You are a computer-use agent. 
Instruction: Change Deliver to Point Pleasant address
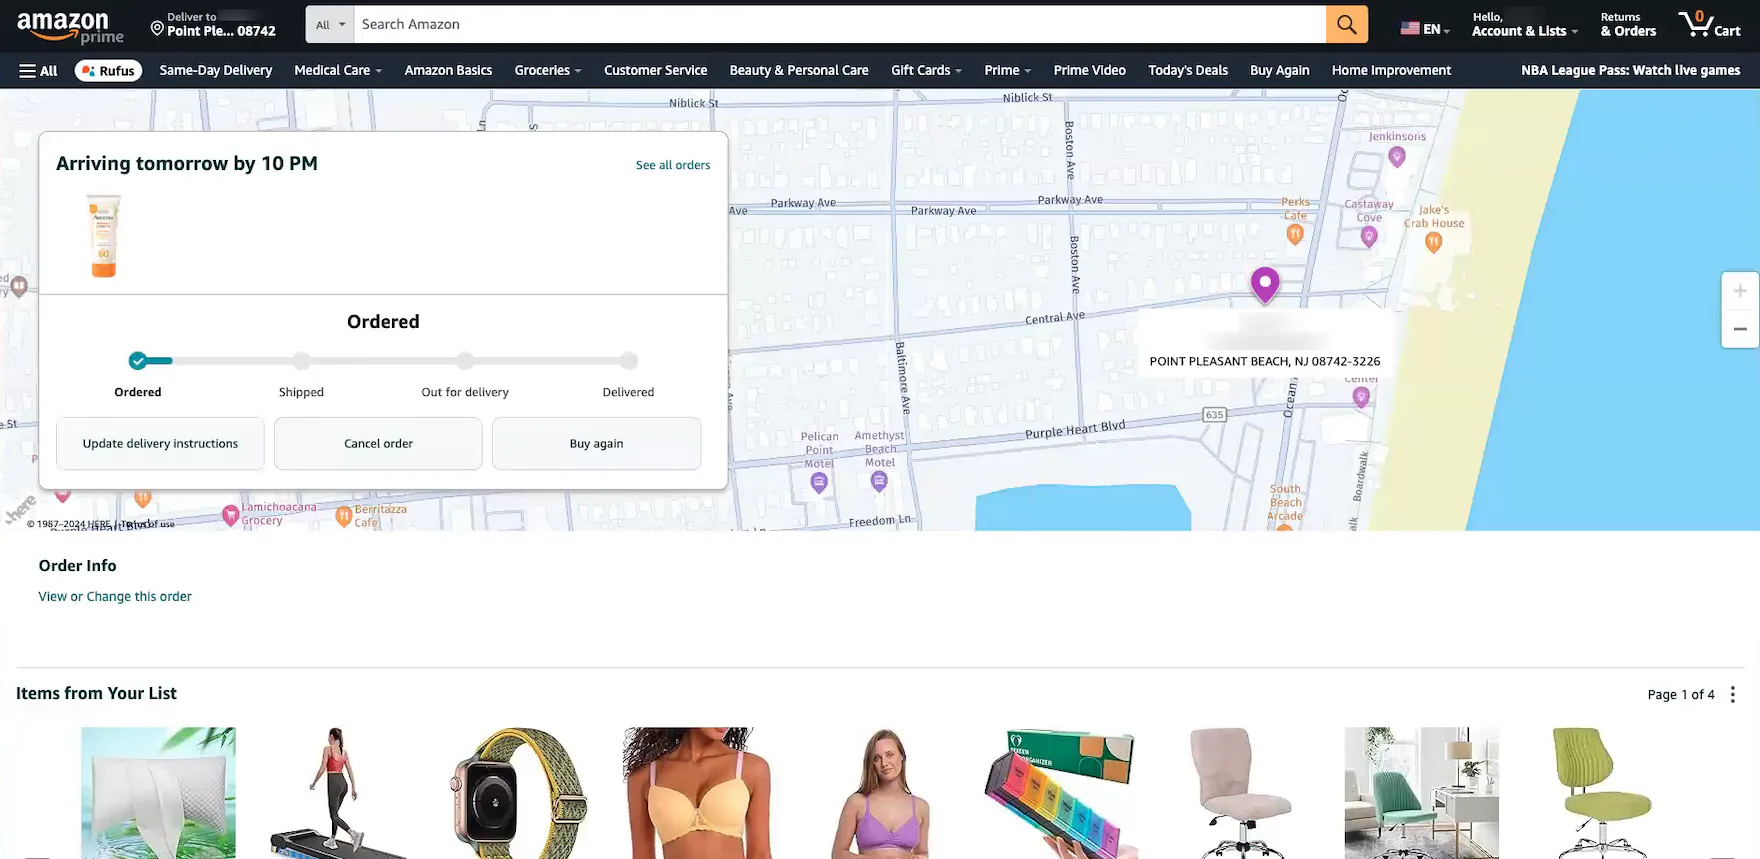click(213, 24)
